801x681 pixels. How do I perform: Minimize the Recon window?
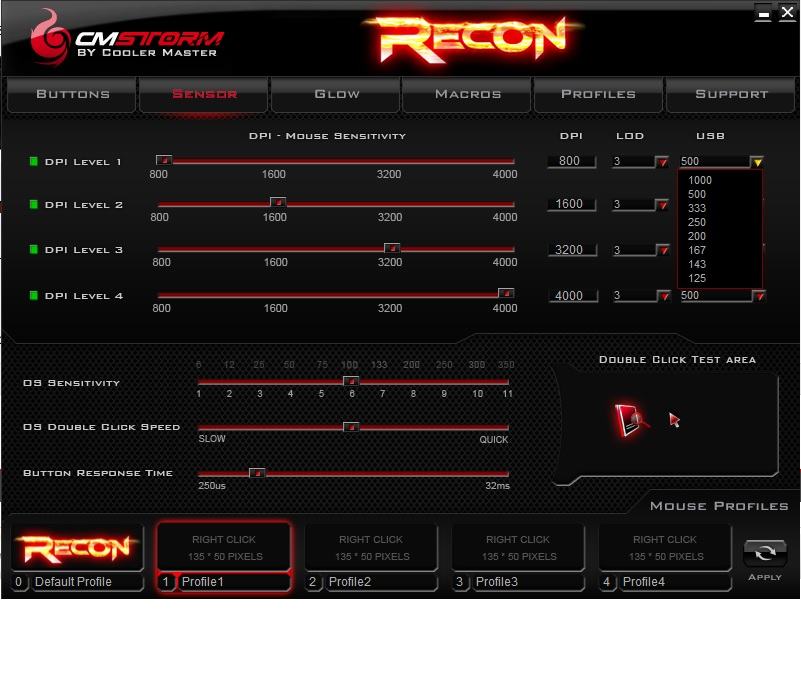coord(764,13)
